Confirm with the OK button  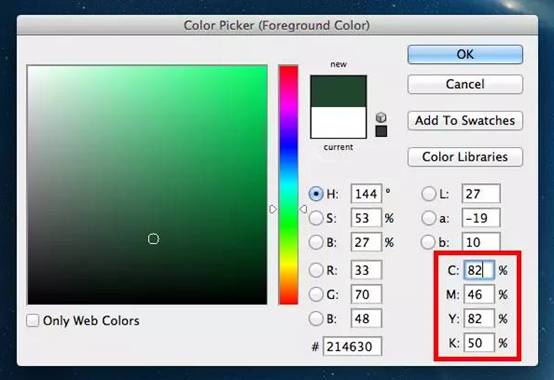(465, 54)
